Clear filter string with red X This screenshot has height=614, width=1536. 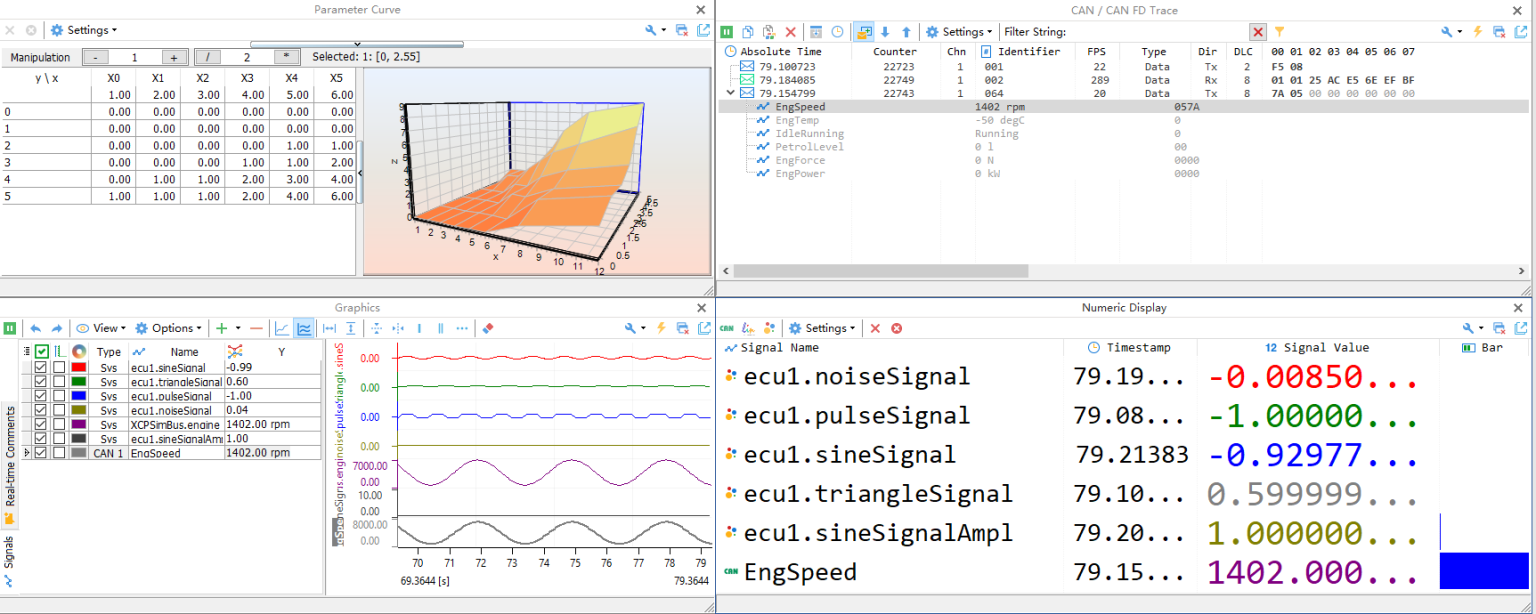tap(1258, 32)
